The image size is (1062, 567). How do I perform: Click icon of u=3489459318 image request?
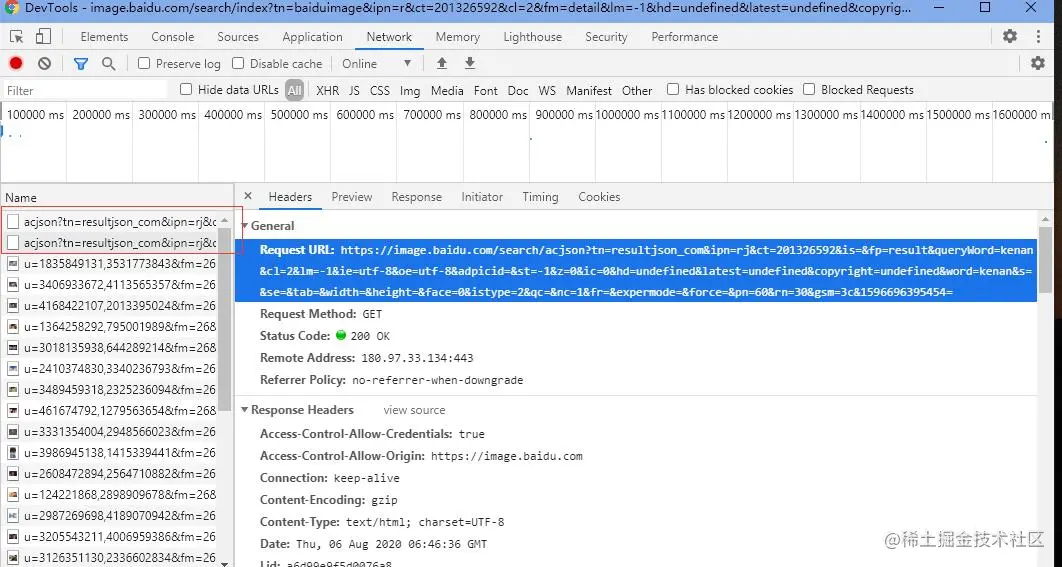click(13, 390)
